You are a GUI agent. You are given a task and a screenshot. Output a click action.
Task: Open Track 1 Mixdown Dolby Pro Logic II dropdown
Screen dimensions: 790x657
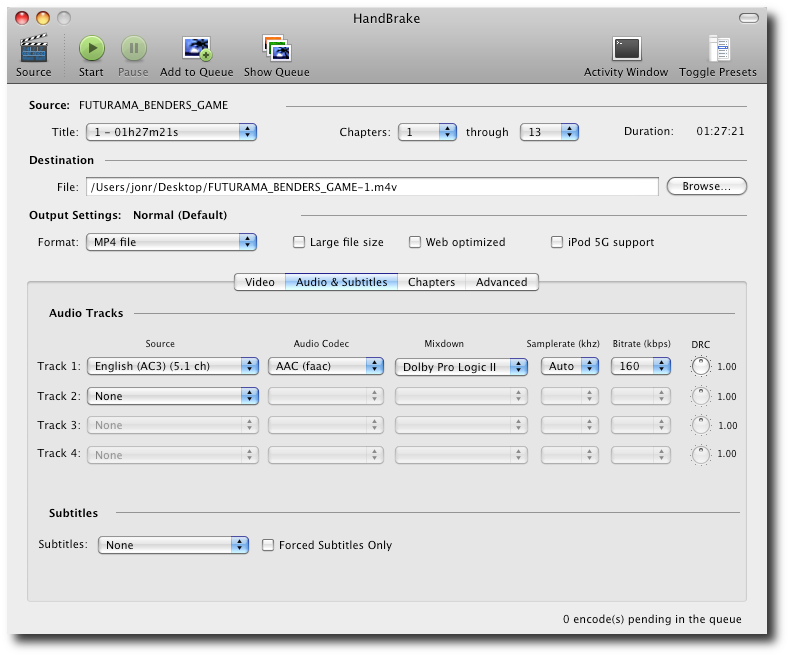coord(461,367)
